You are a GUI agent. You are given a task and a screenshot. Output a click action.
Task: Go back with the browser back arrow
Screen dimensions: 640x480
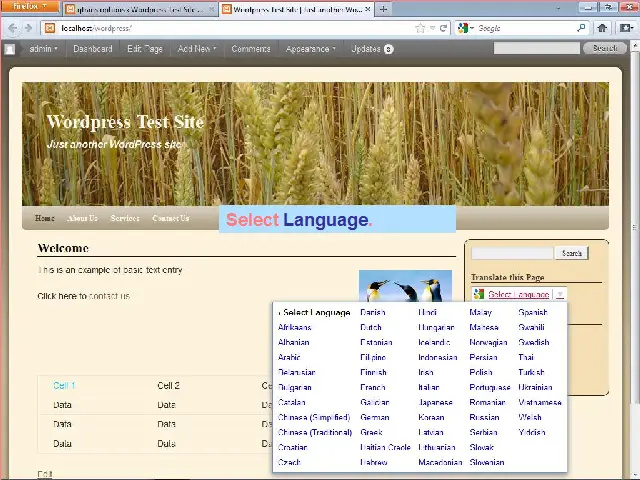click(x=13, y=28)
